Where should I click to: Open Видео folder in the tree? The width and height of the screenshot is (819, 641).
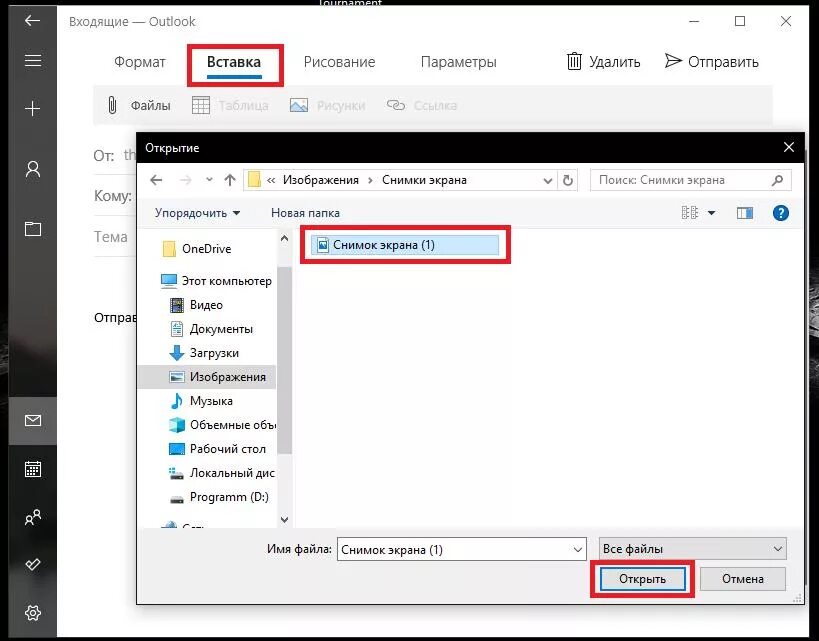(196, 305)
